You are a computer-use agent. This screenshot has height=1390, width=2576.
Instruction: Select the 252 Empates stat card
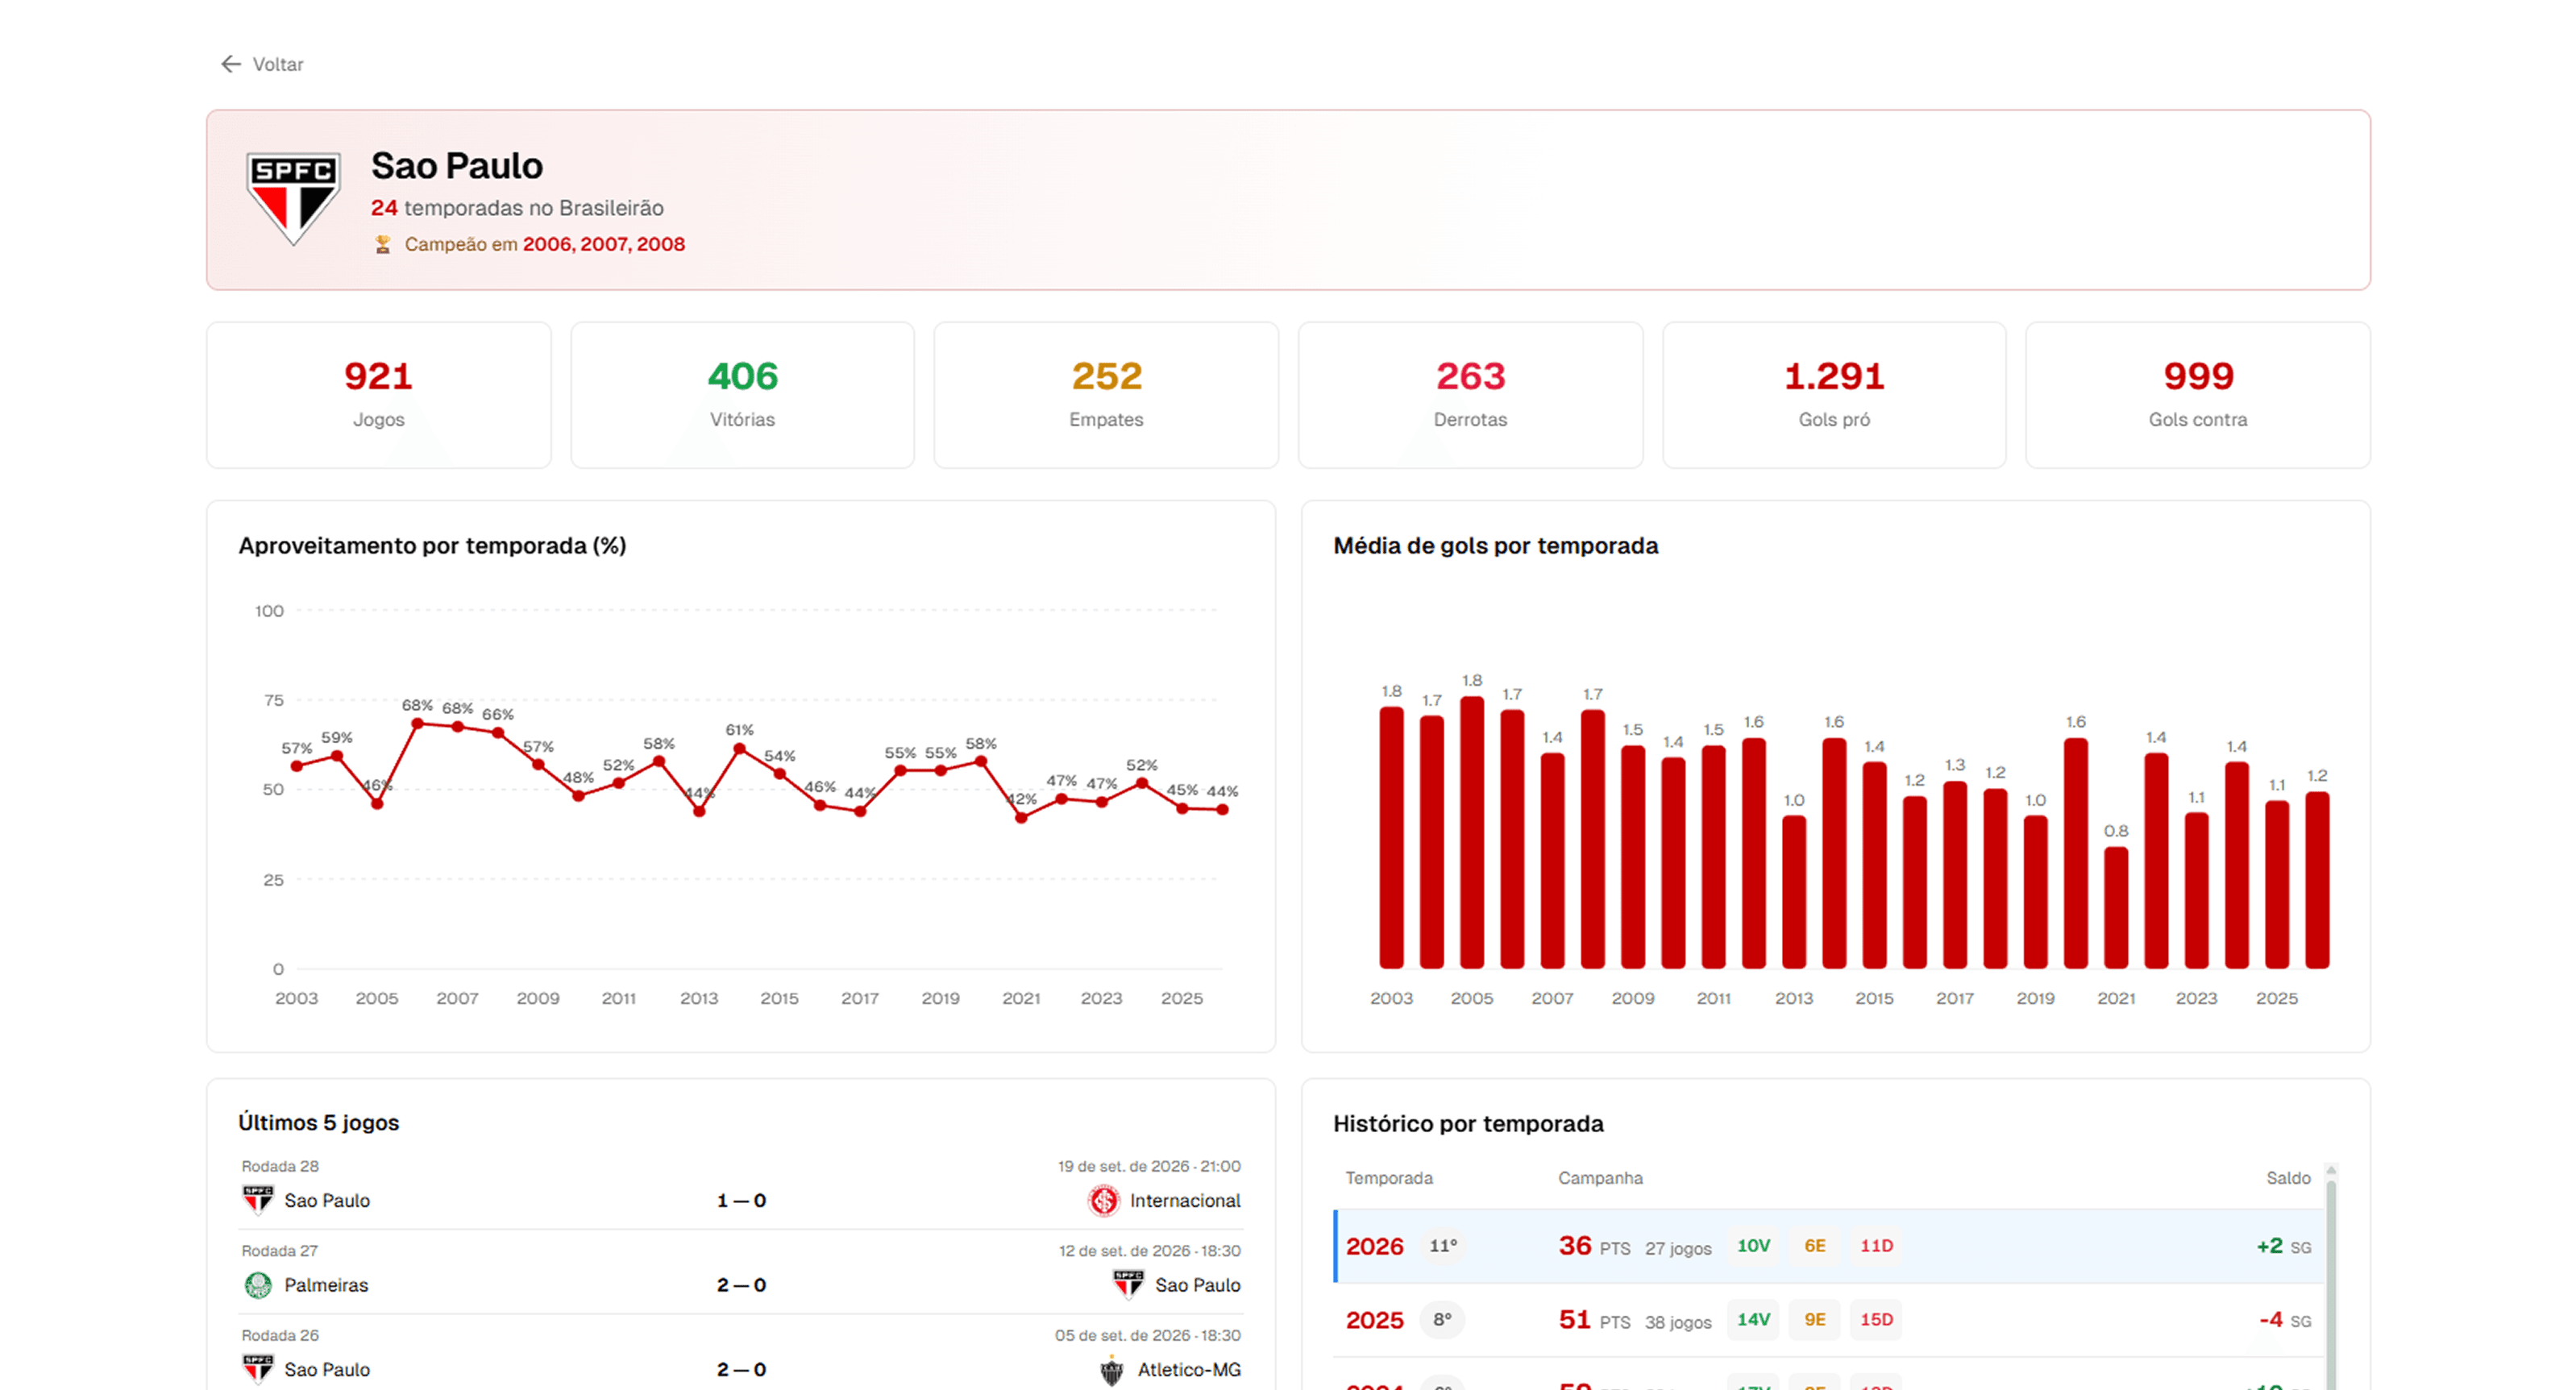click(1106, 395)
